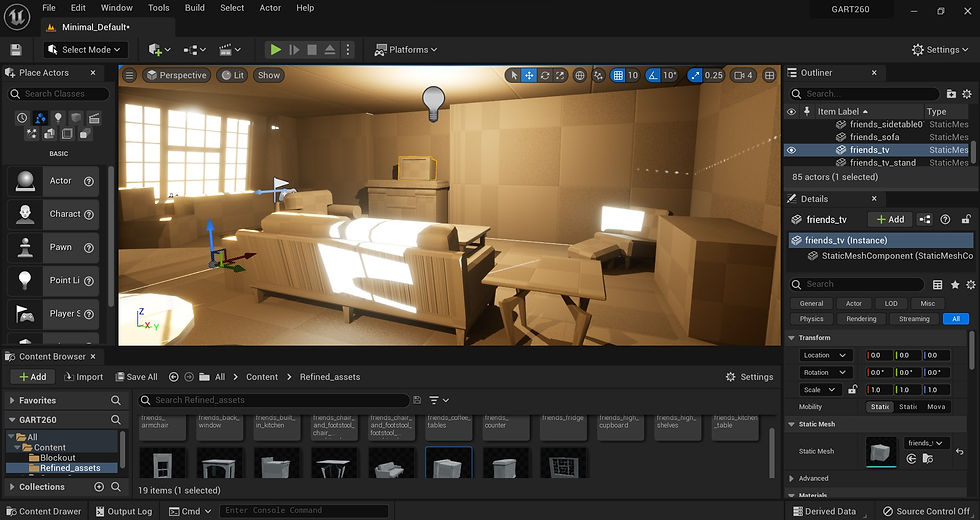Open the quick add content icon
The height and width of the screenshot is (520, 980).
pos(157,49)
